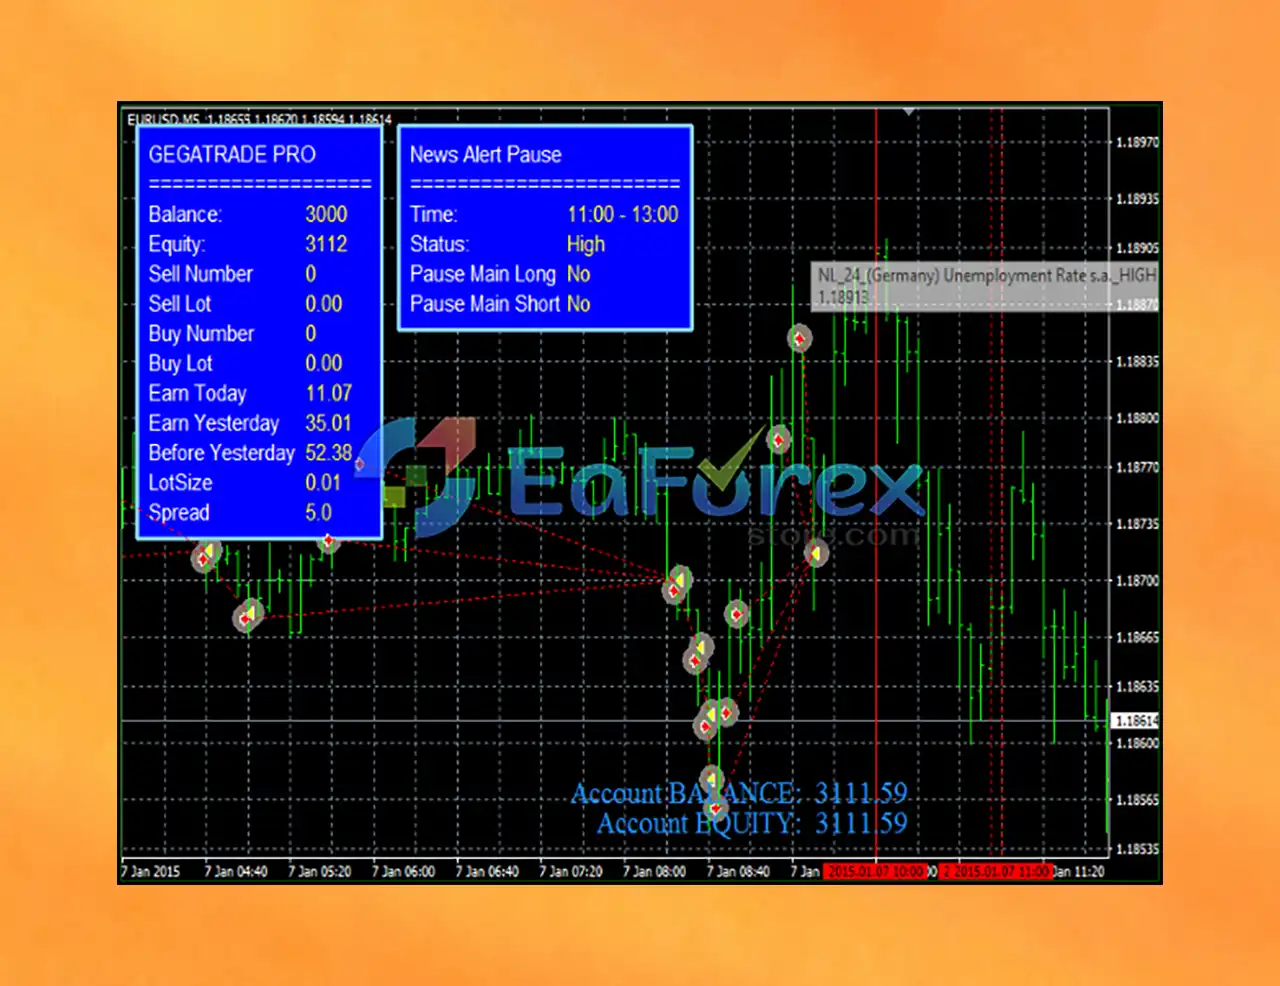Click the Buy Lot value 0.00
This screenshot has height=986, width=1280.
pos(324,363)
